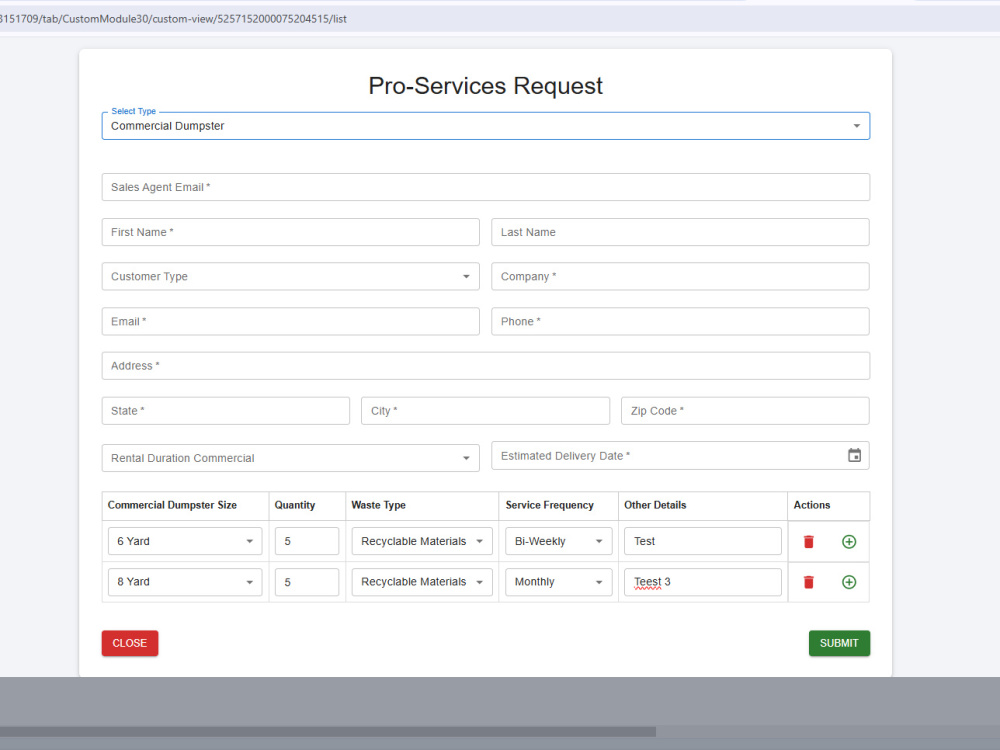Click the City field

[485, 411]
